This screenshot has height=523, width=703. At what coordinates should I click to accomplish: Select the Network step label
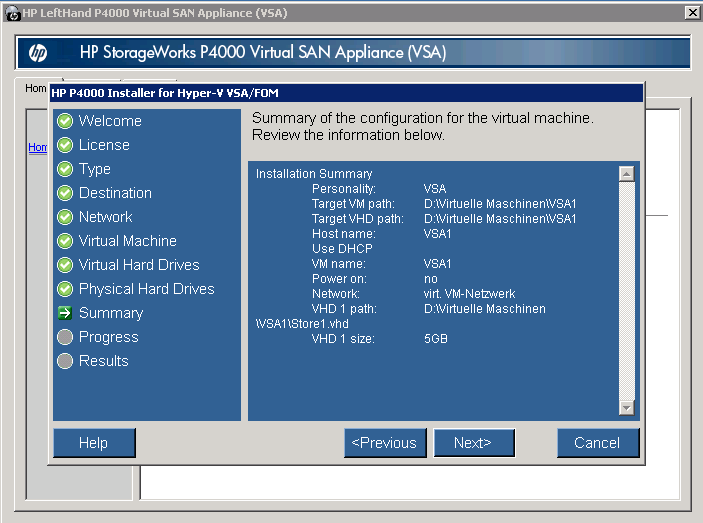tap(105, 217)
